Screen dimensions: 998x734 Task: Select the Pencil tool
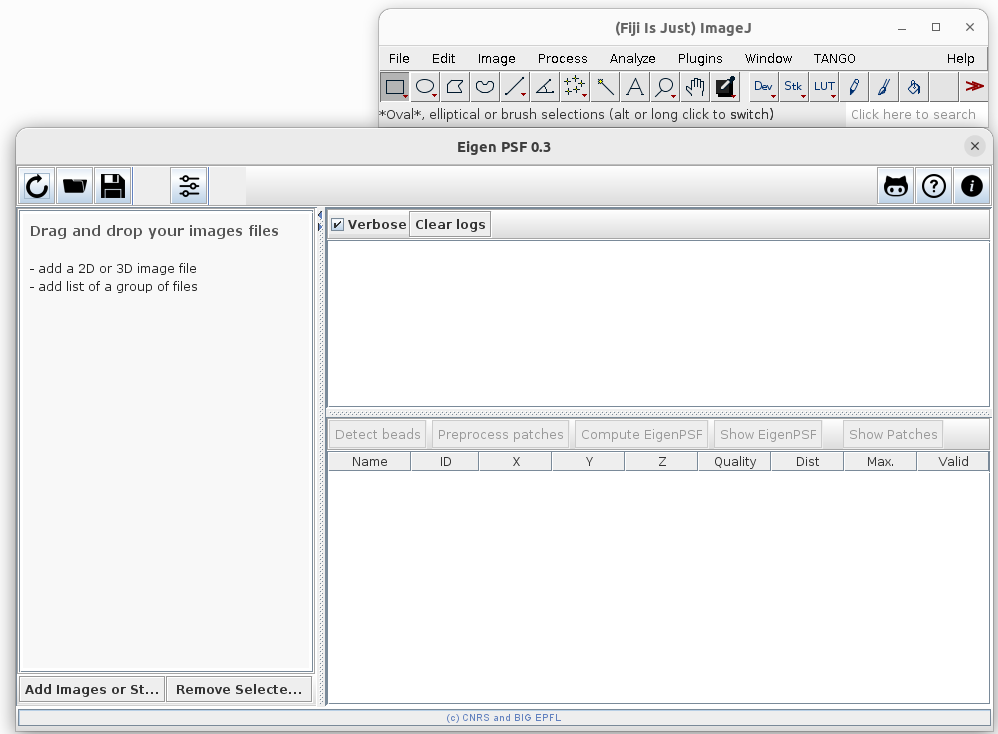click(854, 87)
